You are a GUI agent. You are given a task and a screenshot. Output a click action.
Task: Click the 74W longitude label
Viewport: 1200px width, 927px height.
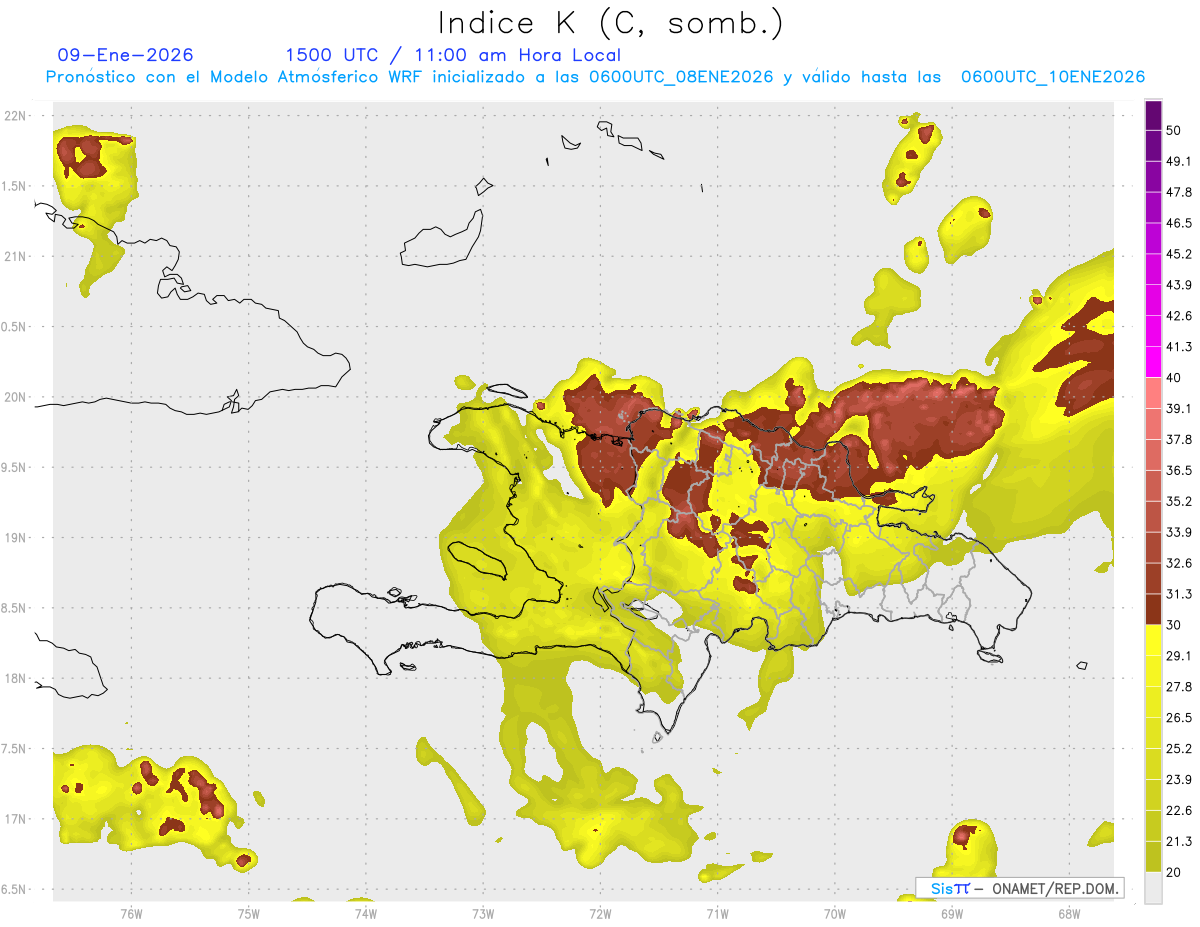[365, 913]
